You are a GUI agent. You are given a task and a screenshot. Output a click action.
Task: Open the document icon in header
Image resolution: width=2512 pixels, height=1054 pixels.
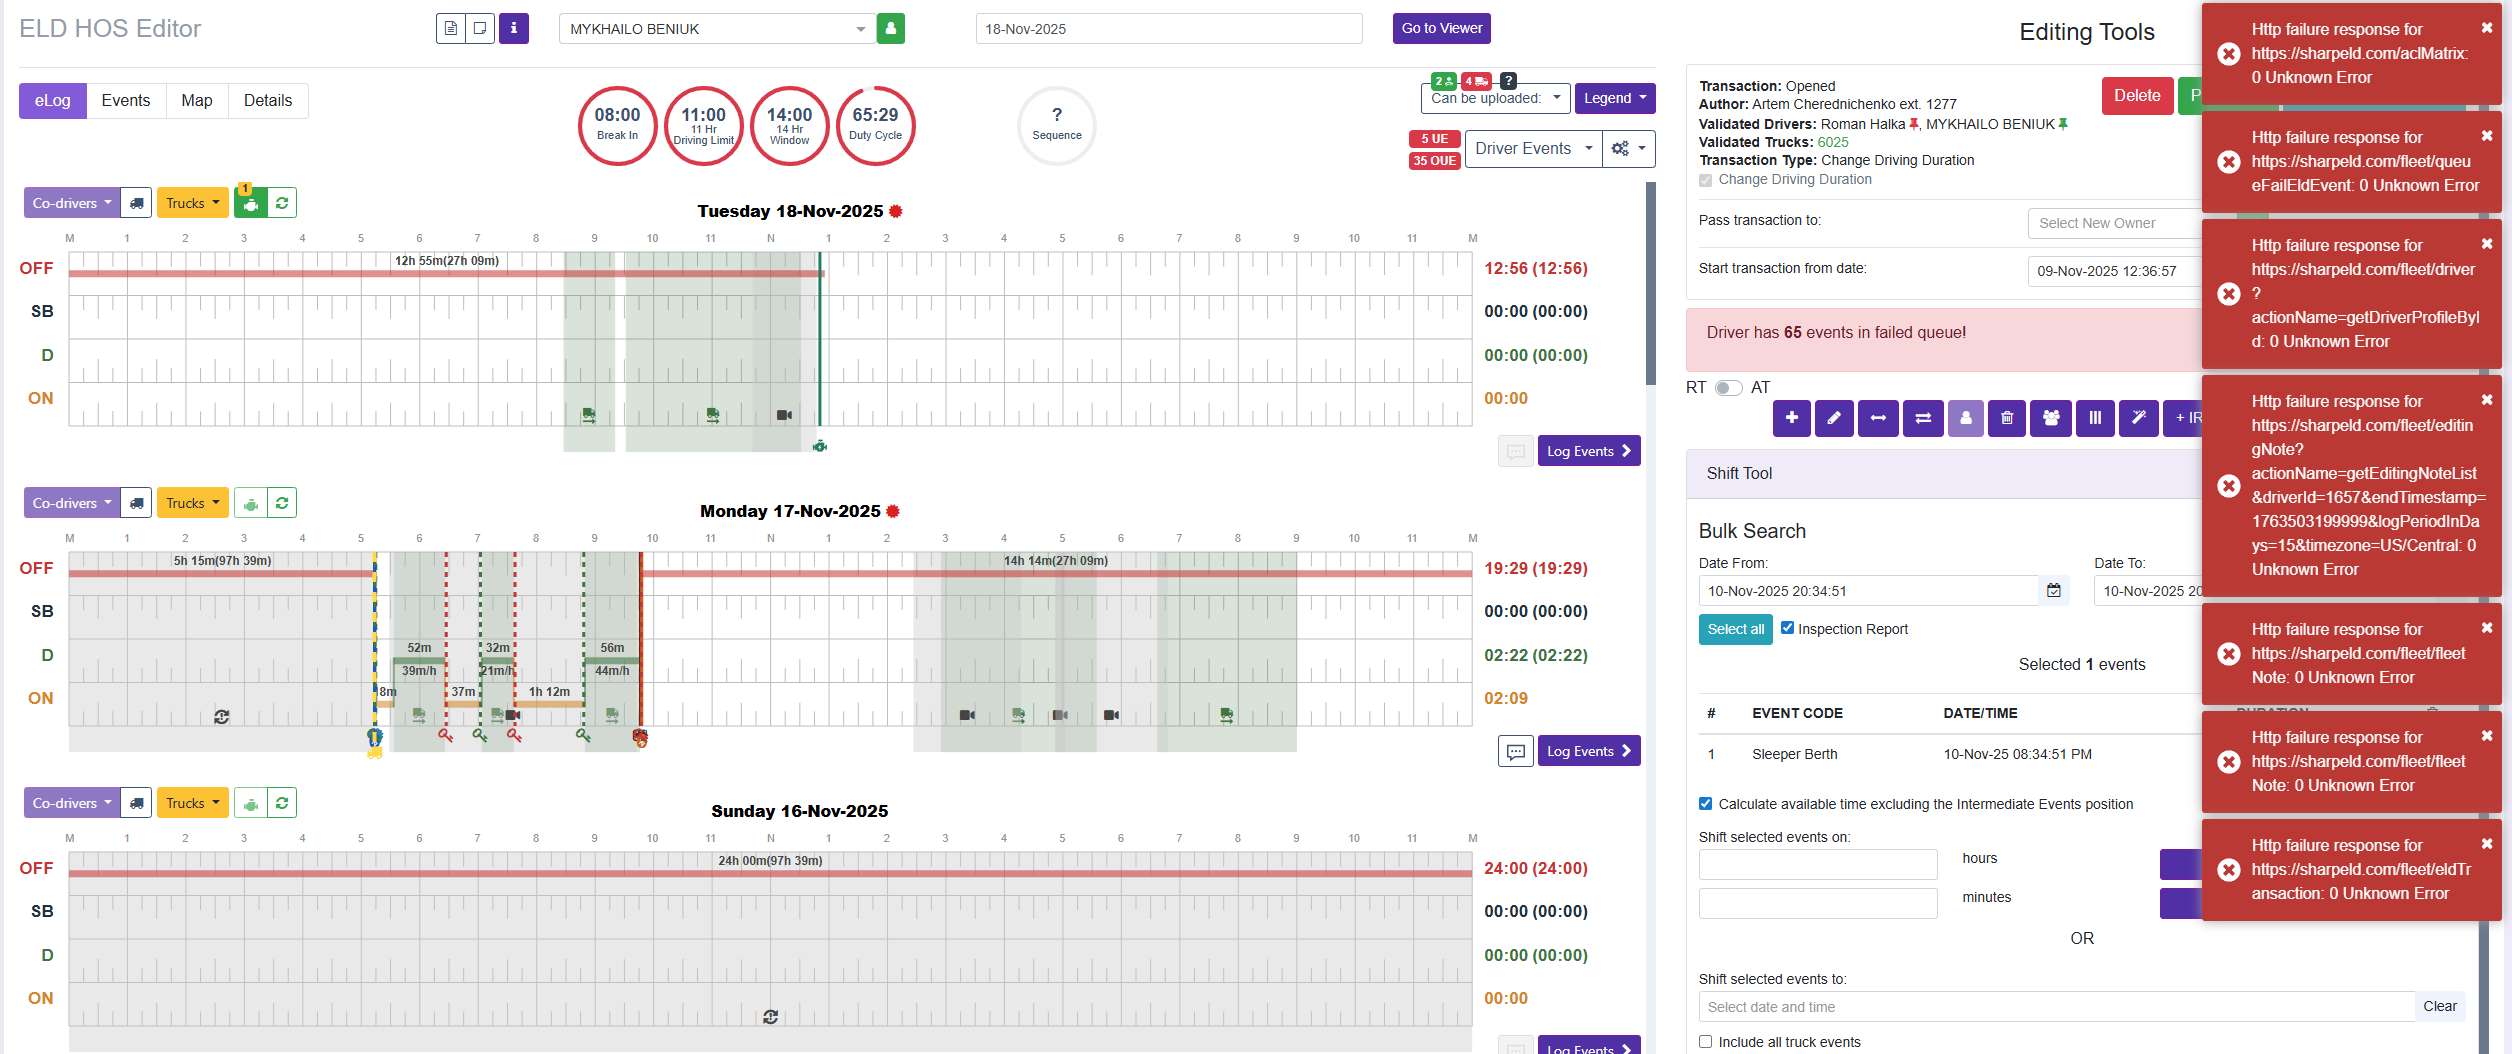(451, 28)
